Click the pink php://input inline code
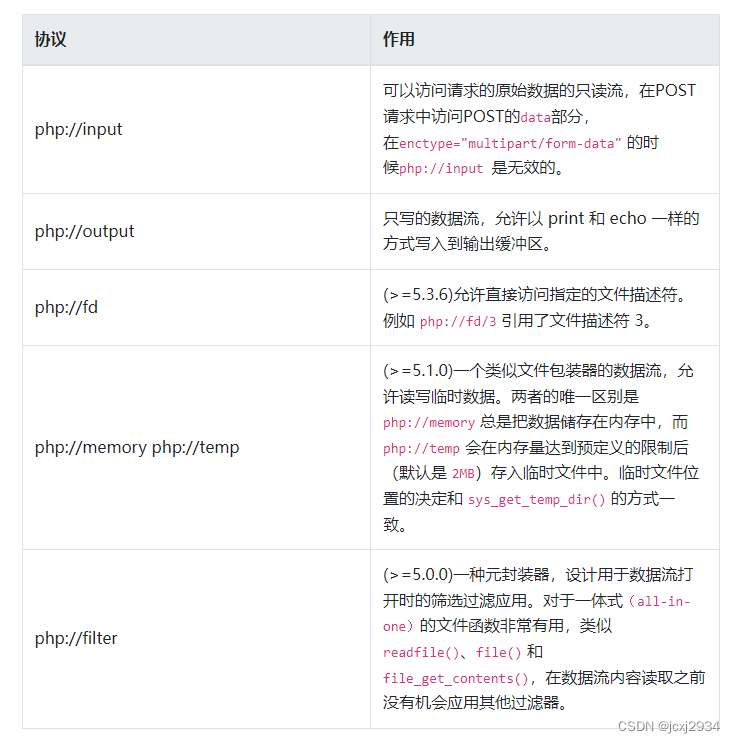The image size is (735, 743). [x=441, y=169]
